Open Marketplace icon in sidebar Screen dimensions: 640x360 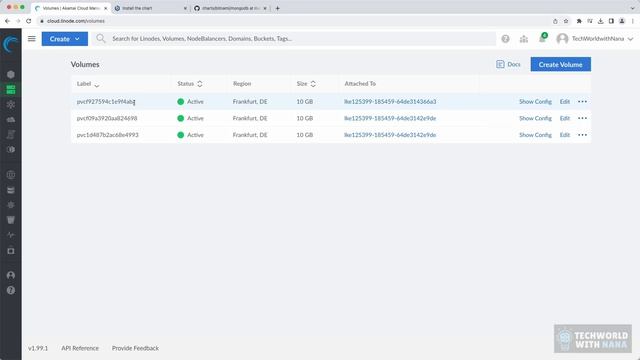point(11,251)
